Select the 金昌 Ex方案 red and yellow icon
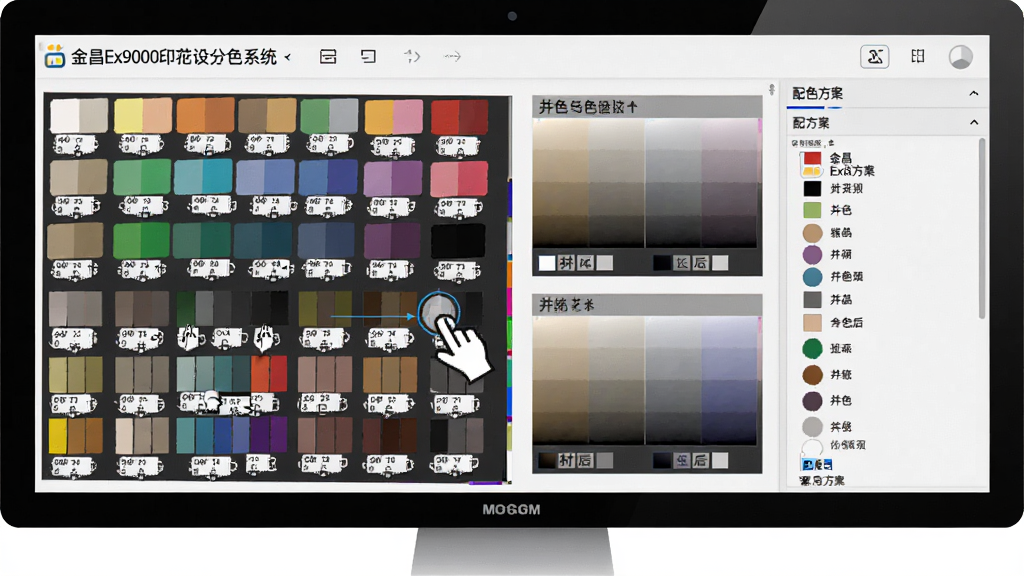This screenshot has width=1024, height=576. [812, 164]
